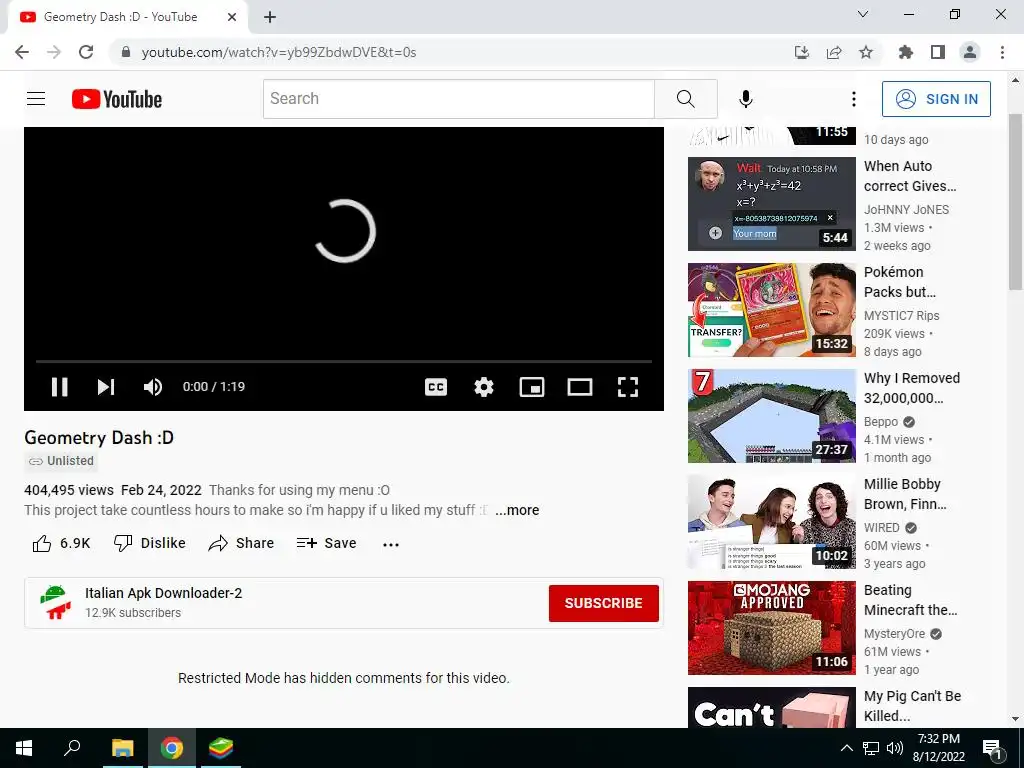Open Beating Minecraft video thumbnail
Image resolution: width=1024 pixels, height=768 pixels.
click(x=771, y=628)
